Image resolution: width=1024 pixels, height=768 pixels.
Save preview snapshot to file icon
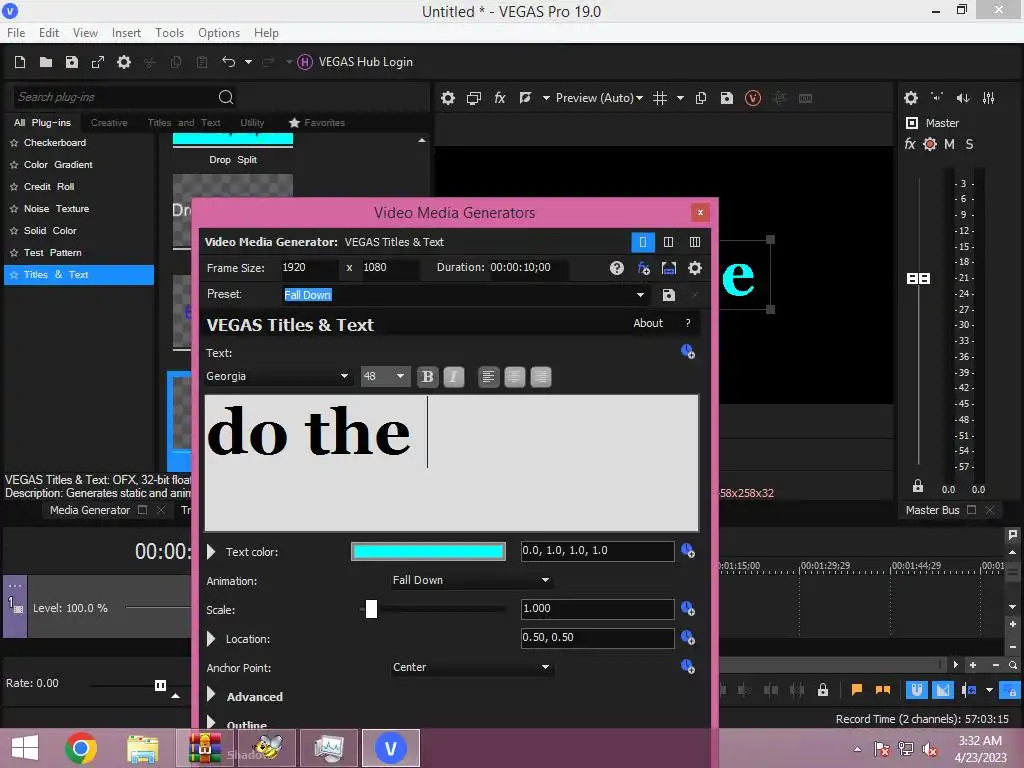(x=727, y=98)
